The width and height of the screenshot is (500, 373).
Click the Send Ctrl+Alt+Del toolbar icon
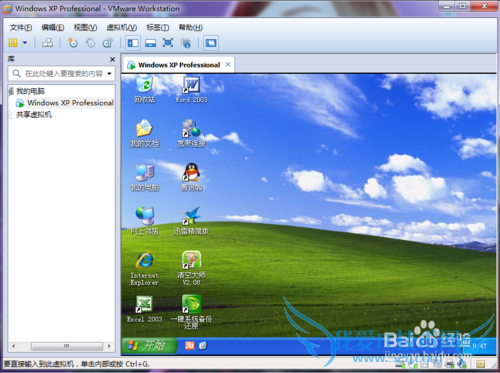click(47, 43)
